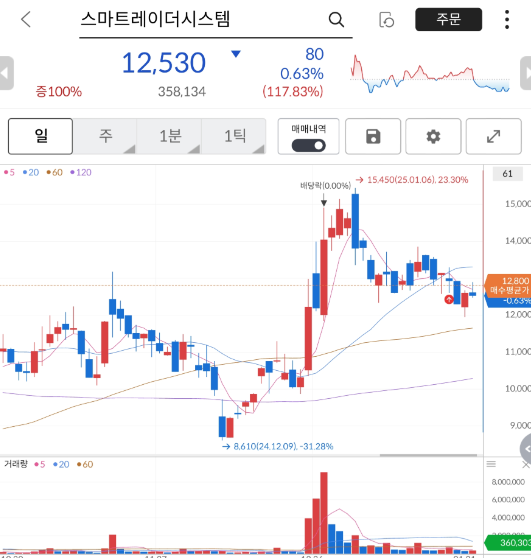Tap the price legend 60 moving average

tap(54, 173)
